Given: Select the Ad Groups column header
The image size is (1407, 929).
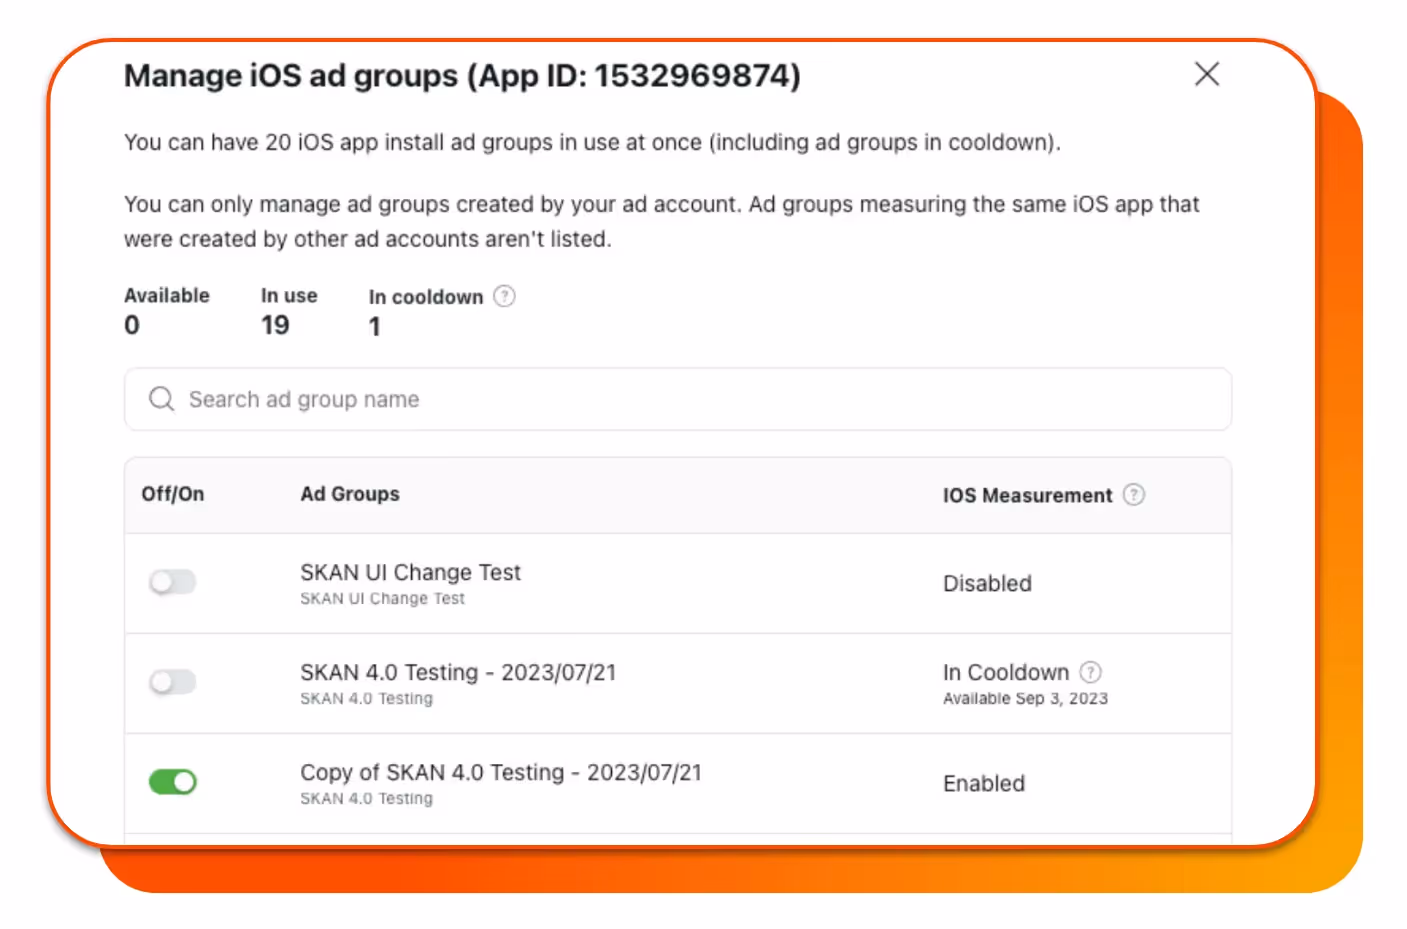Looking at the screenshot, I should [350, 493].
